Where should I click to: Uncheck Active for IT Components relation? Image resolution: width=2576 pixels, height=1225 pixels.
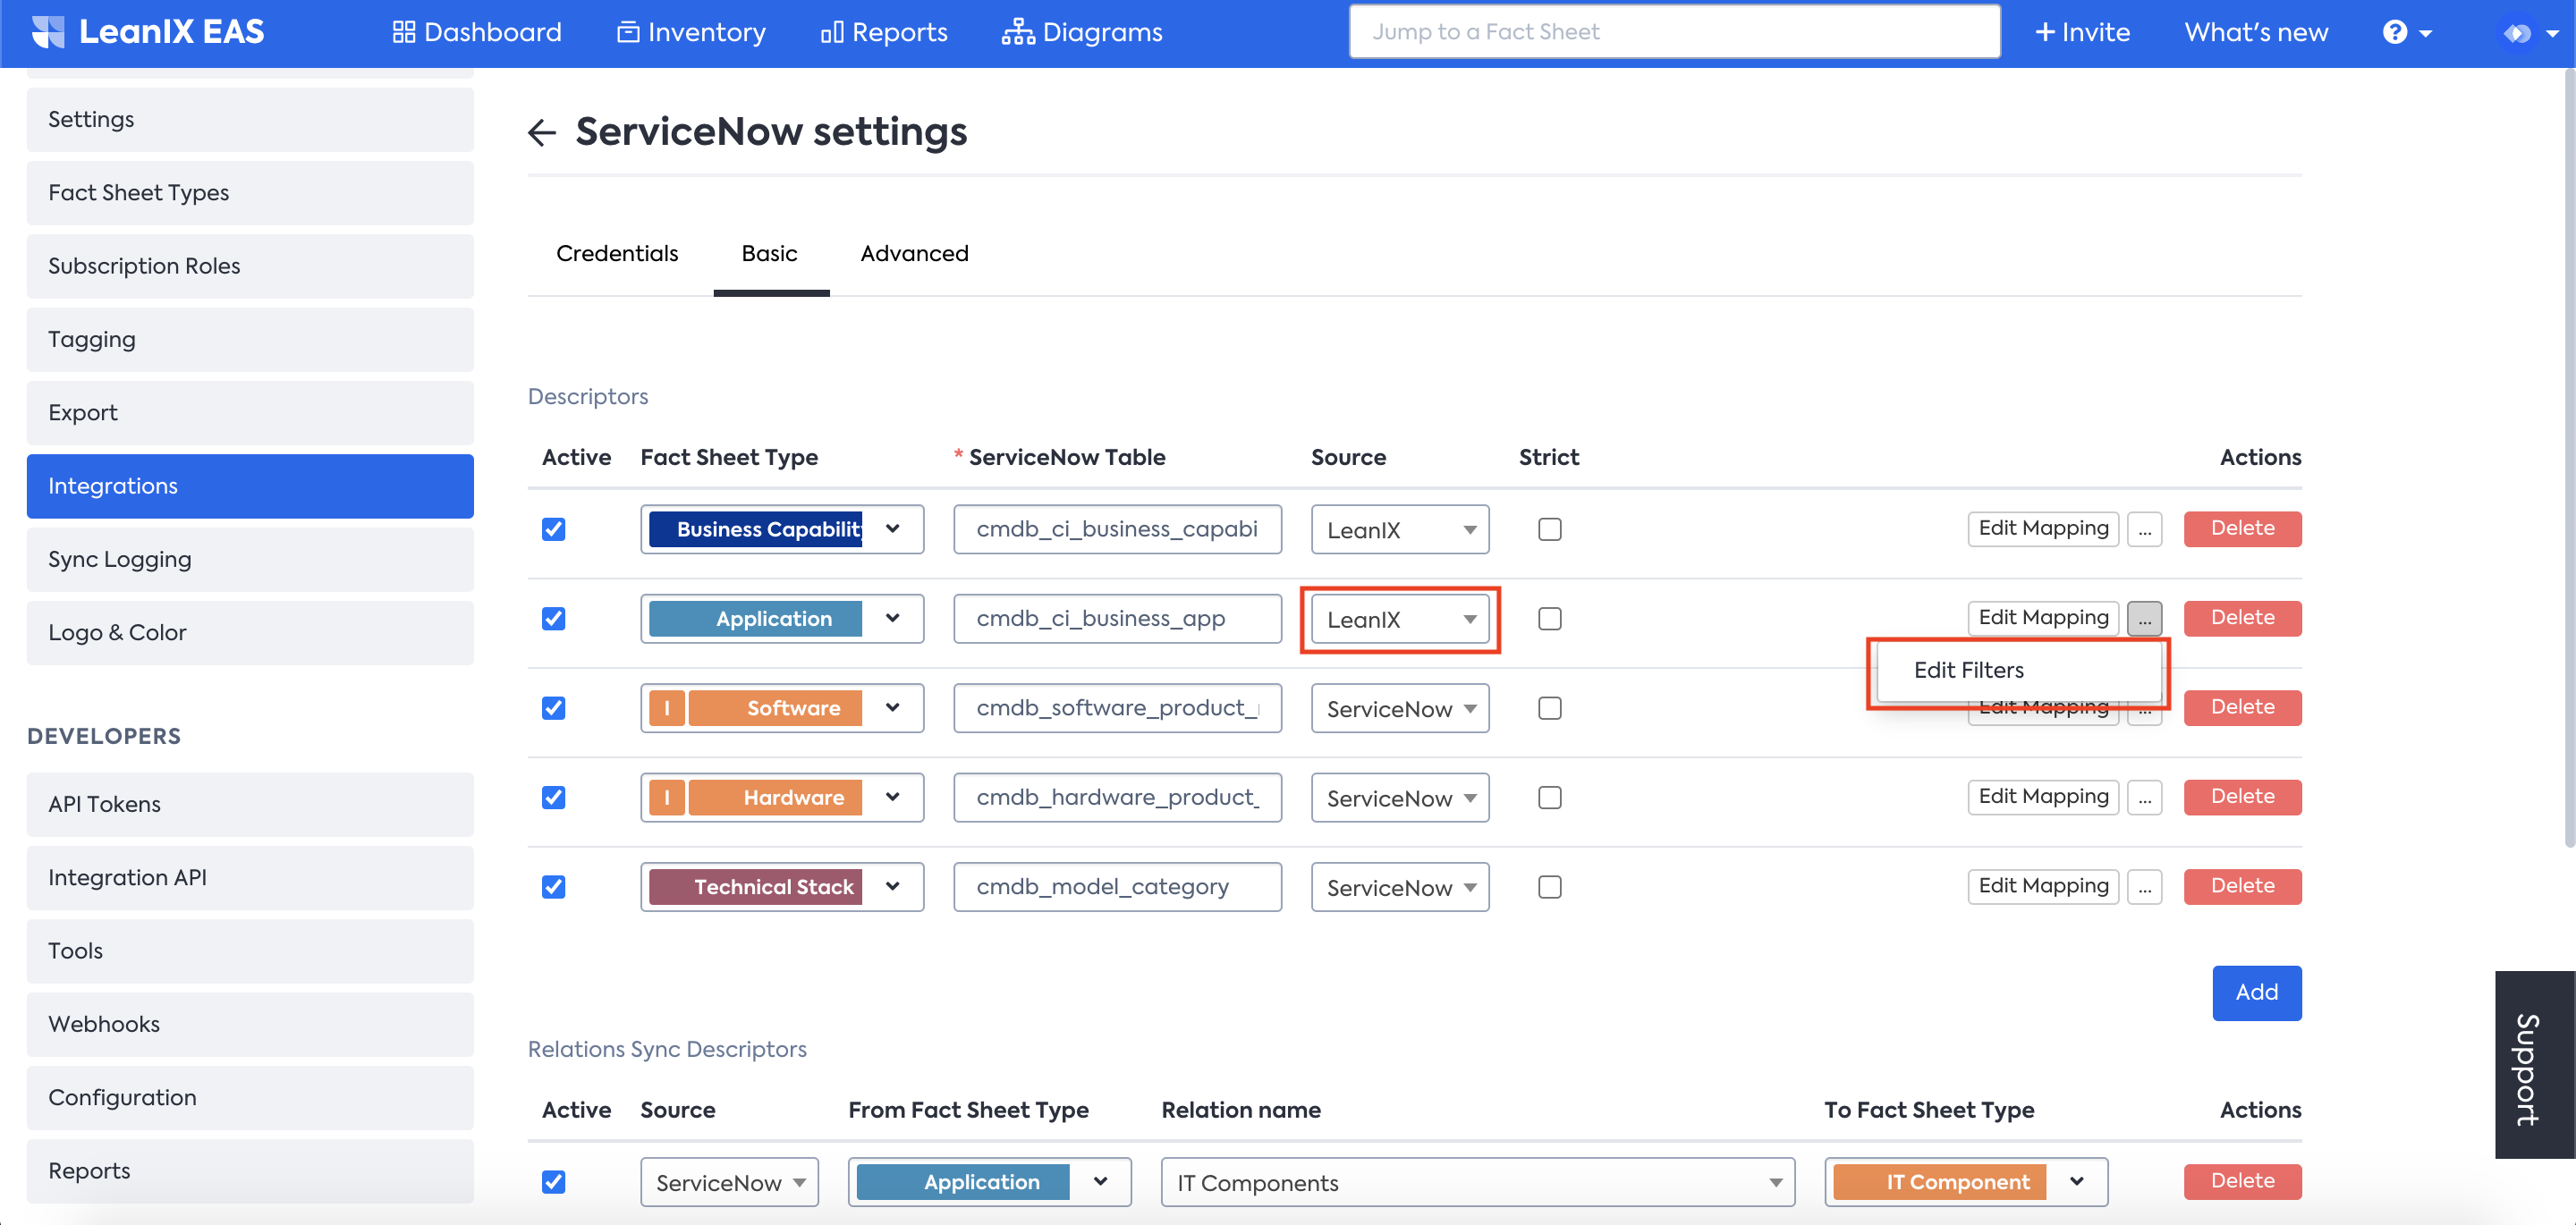click(x=553, y=1181)
